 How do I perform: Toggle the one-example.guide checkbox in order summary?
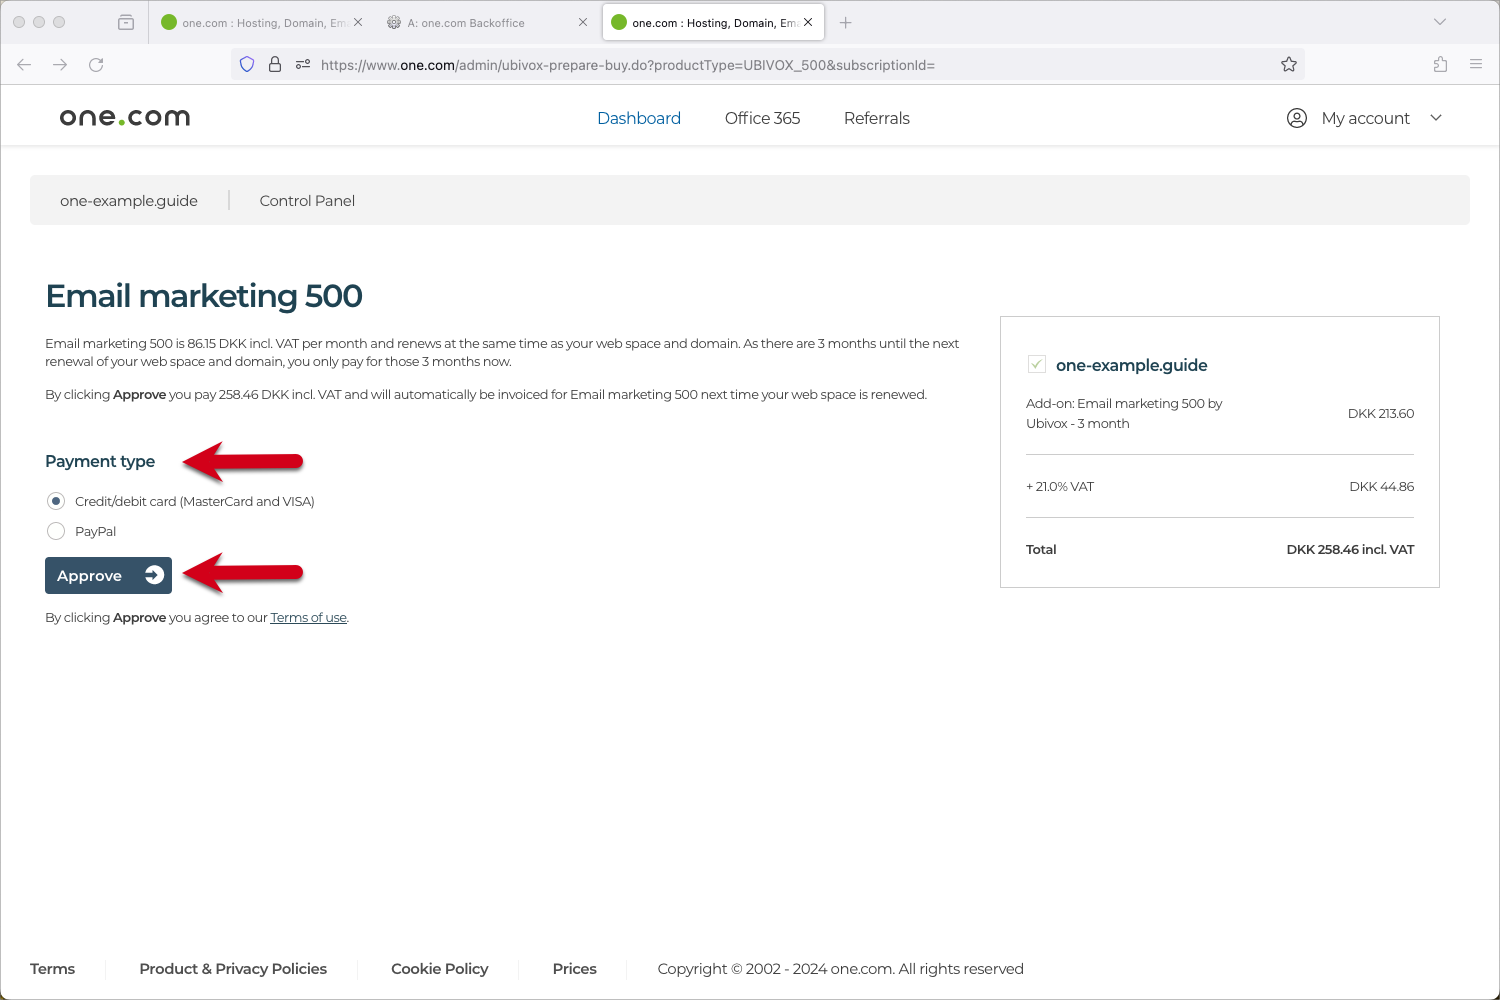pyautogui.click(x=1037, y=364)
